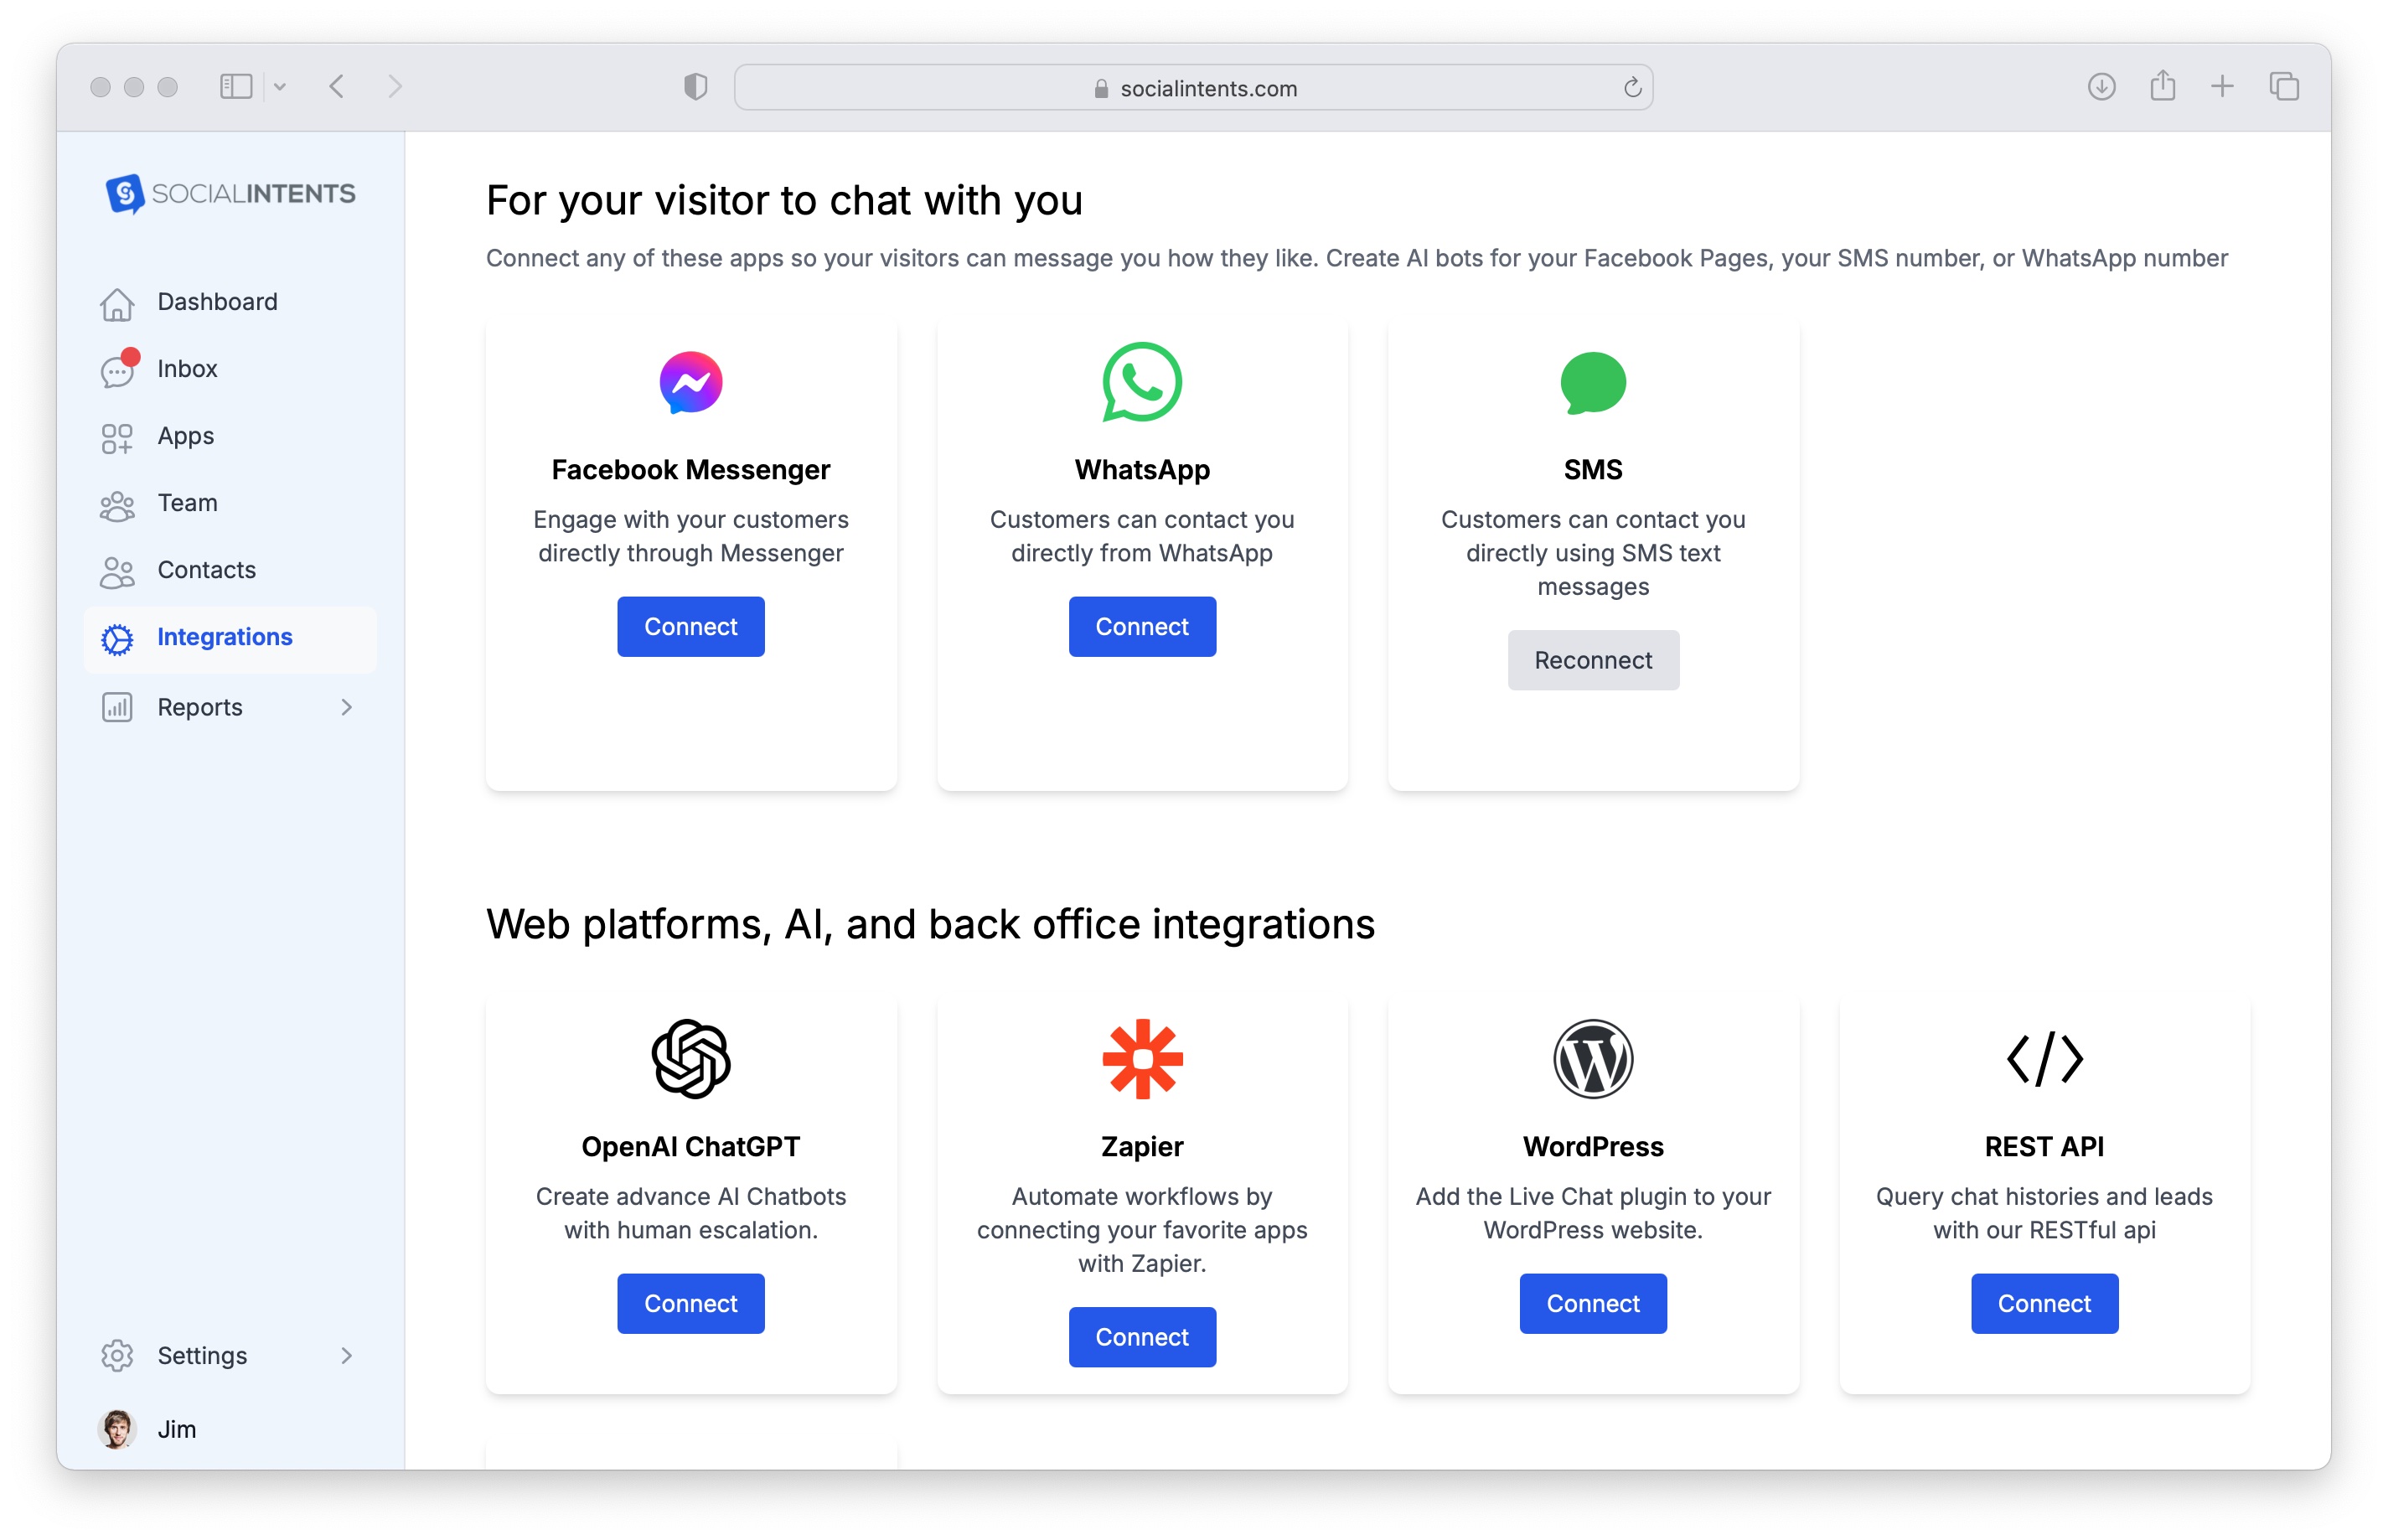Select the Facebook Messenger logo
Screen dimensions: 2388x1540
point(691,381)
